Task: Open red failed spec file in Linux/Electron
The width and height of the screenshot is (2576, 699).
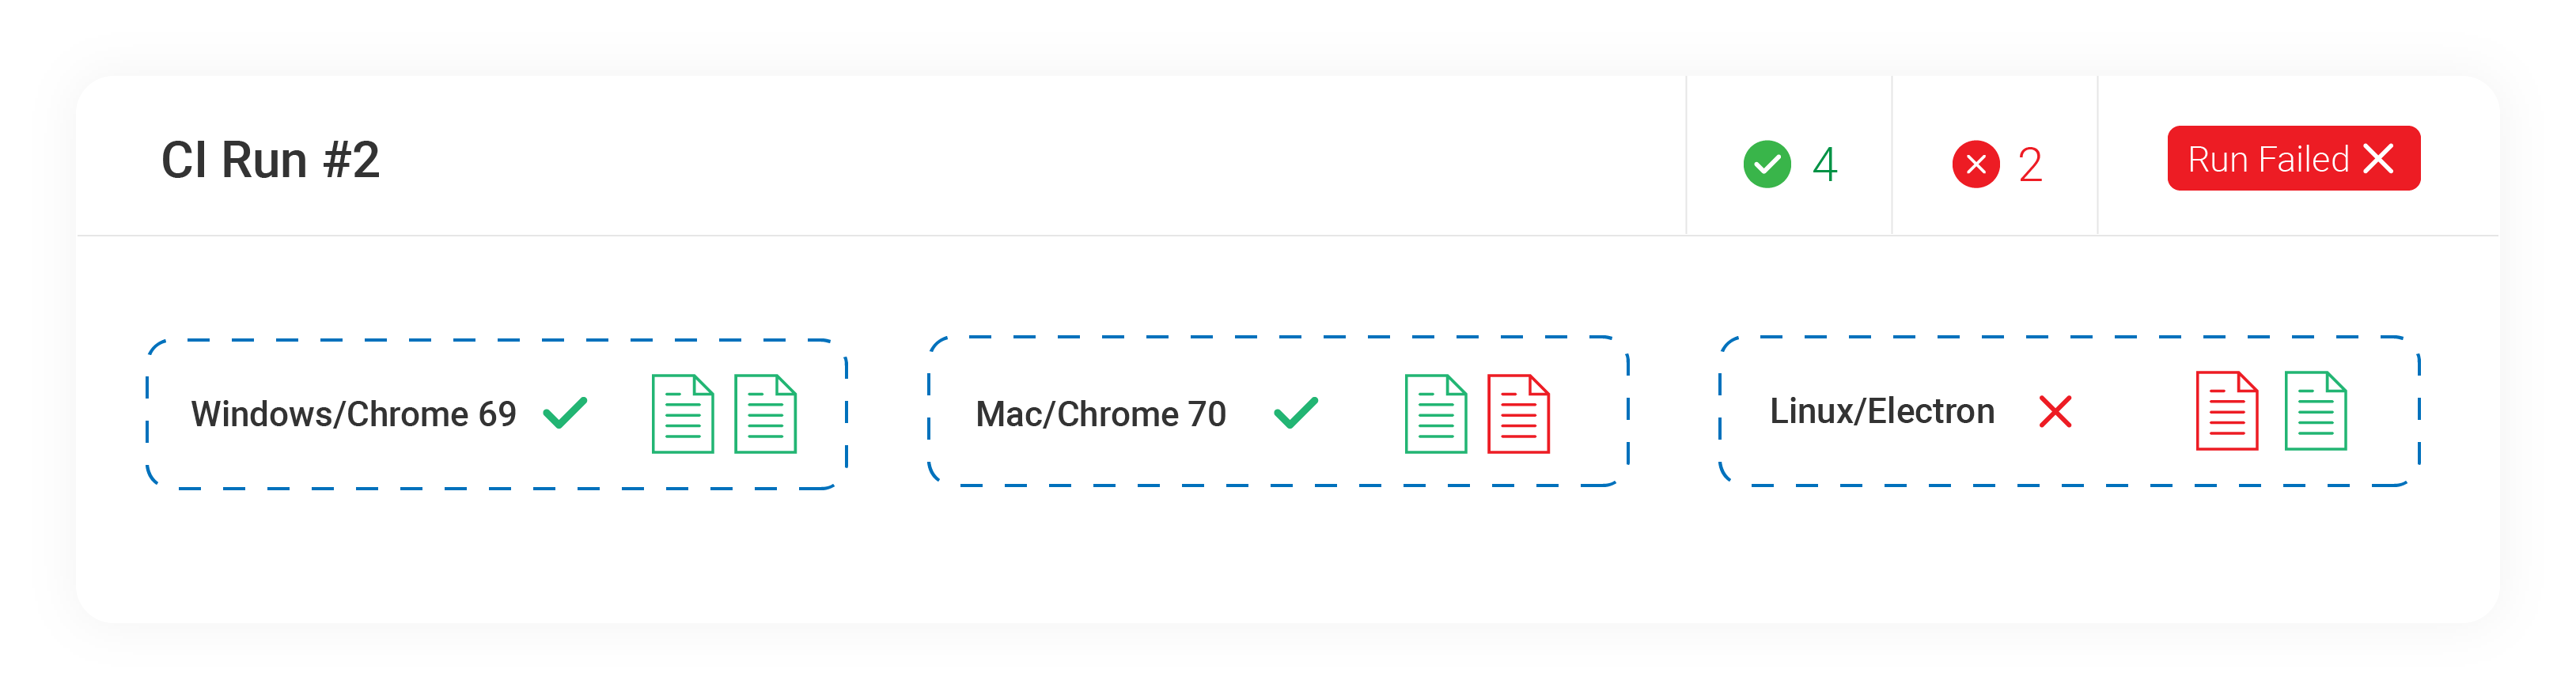Action: point(2226,411)
